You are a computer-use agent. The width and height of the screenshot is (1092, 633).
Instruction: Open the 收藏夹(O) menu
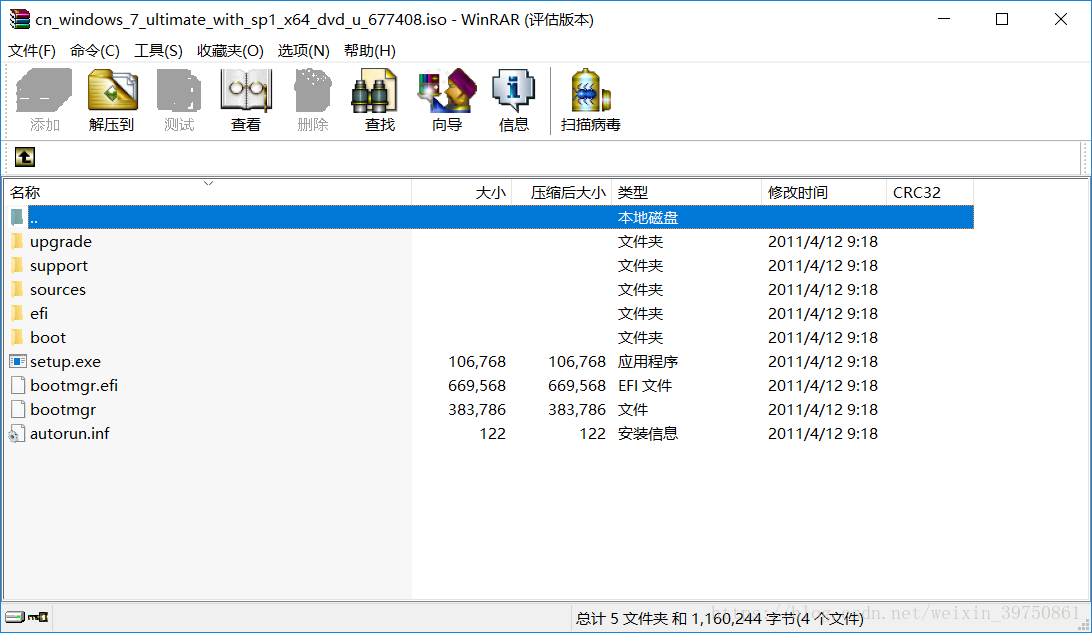coord(230,51)
